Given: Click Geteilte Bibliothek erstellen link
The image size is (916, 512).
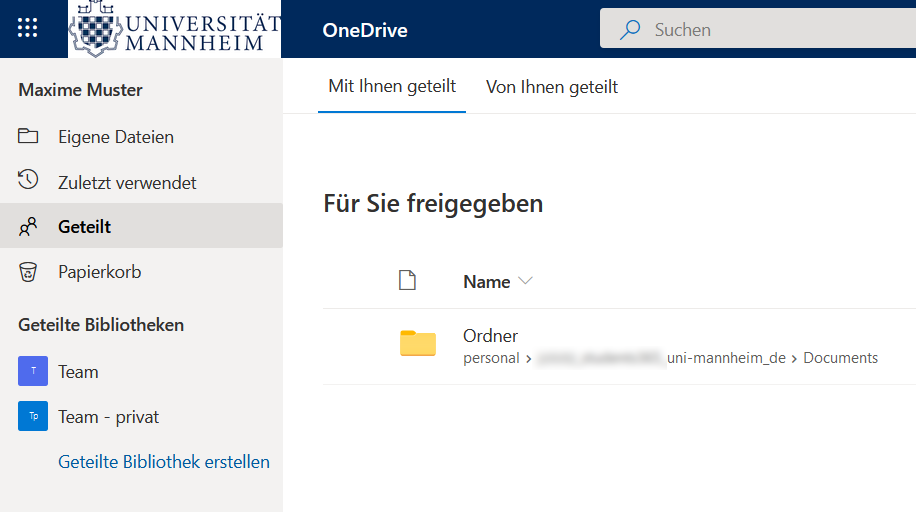Looking at the screenshot, I should (x=164, y=462).
